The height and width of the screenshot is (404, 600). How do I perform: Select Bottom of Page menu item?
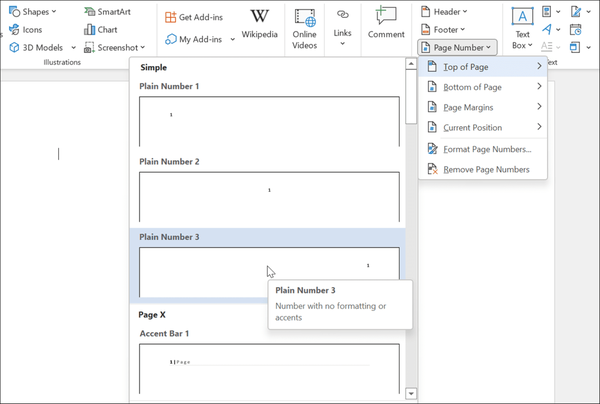tap(483, 87)
